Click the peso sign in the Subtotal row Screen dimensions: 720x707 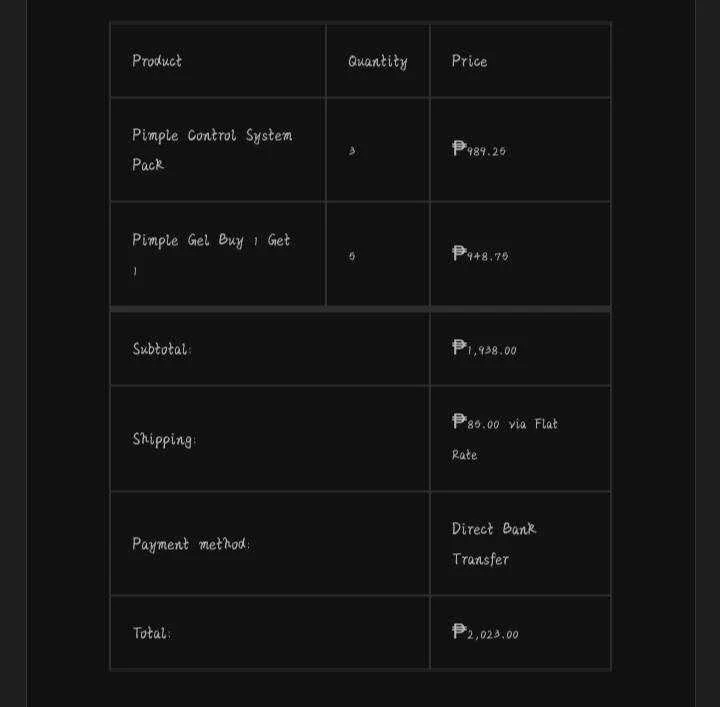tap(459, 347)
